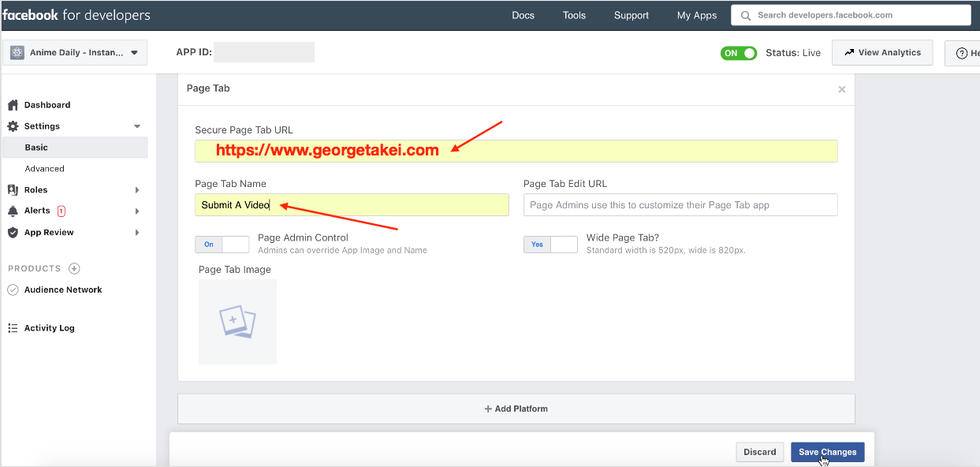
Task: Expand the Roles submenu arrow
Action: coord(137,190)
